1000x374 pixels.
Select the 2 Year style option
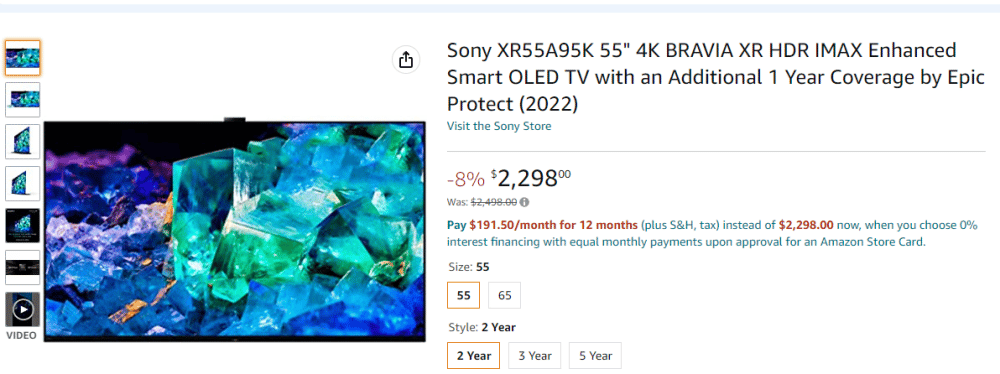tap(473, 355)
